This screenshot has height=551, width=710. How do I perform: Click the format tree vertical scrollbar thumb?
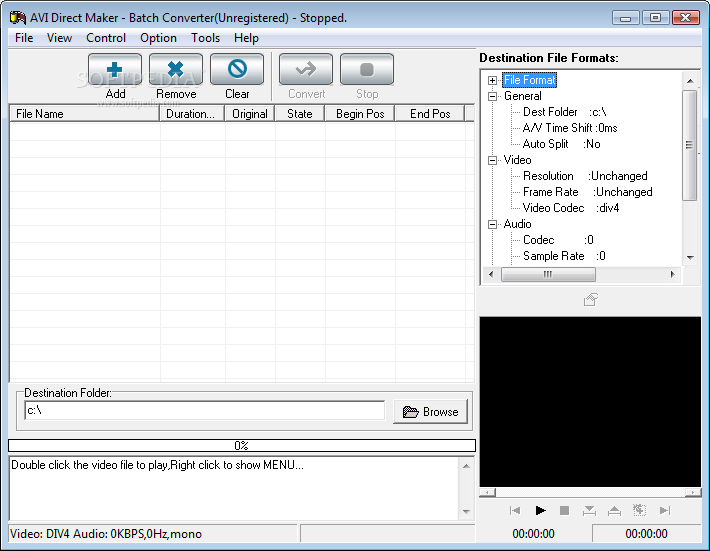[x=690, y=145]
